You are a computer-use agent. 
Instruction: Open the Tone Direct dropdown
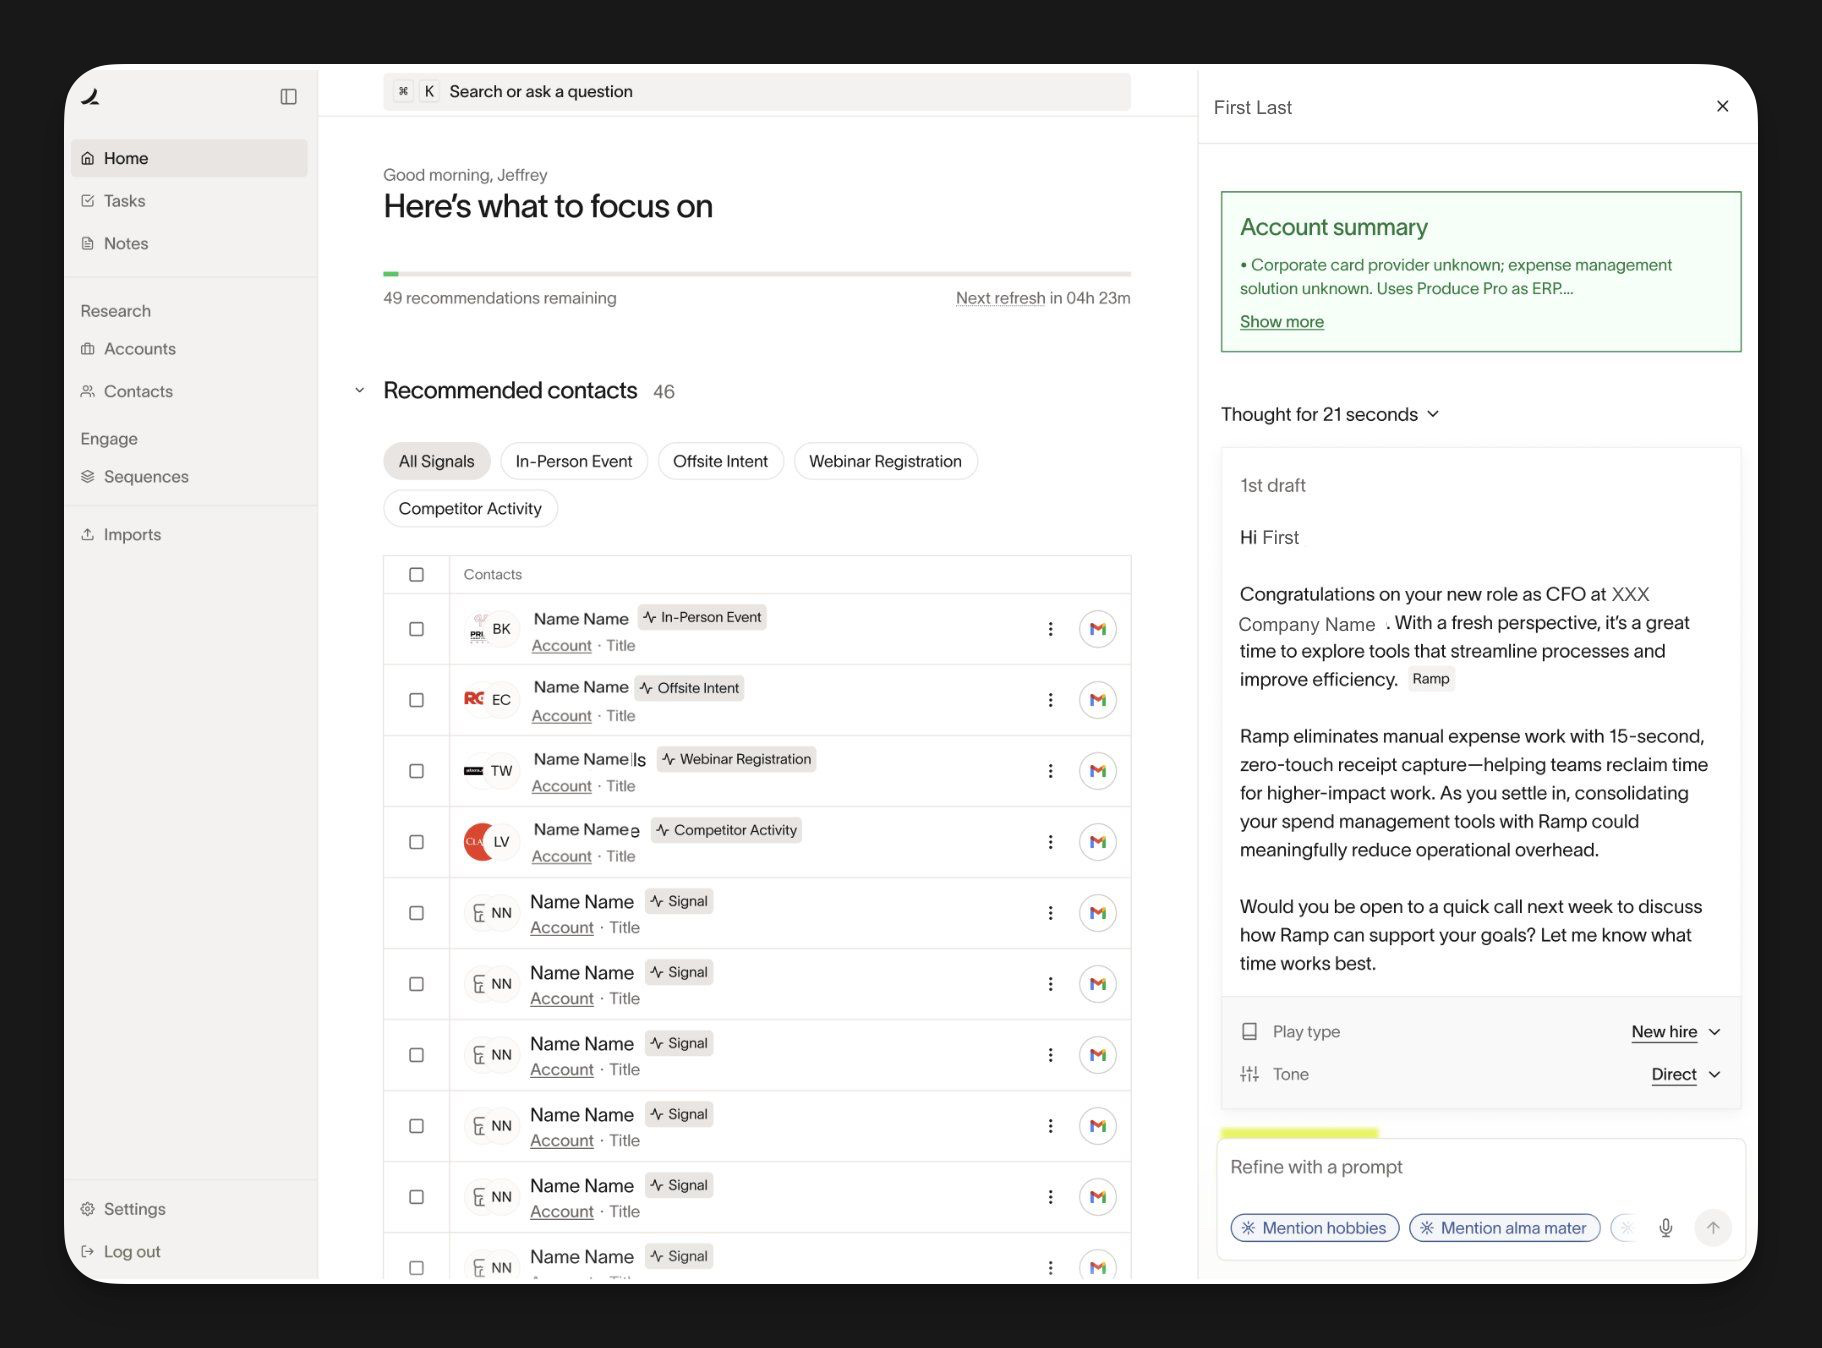[1685, 1074]
